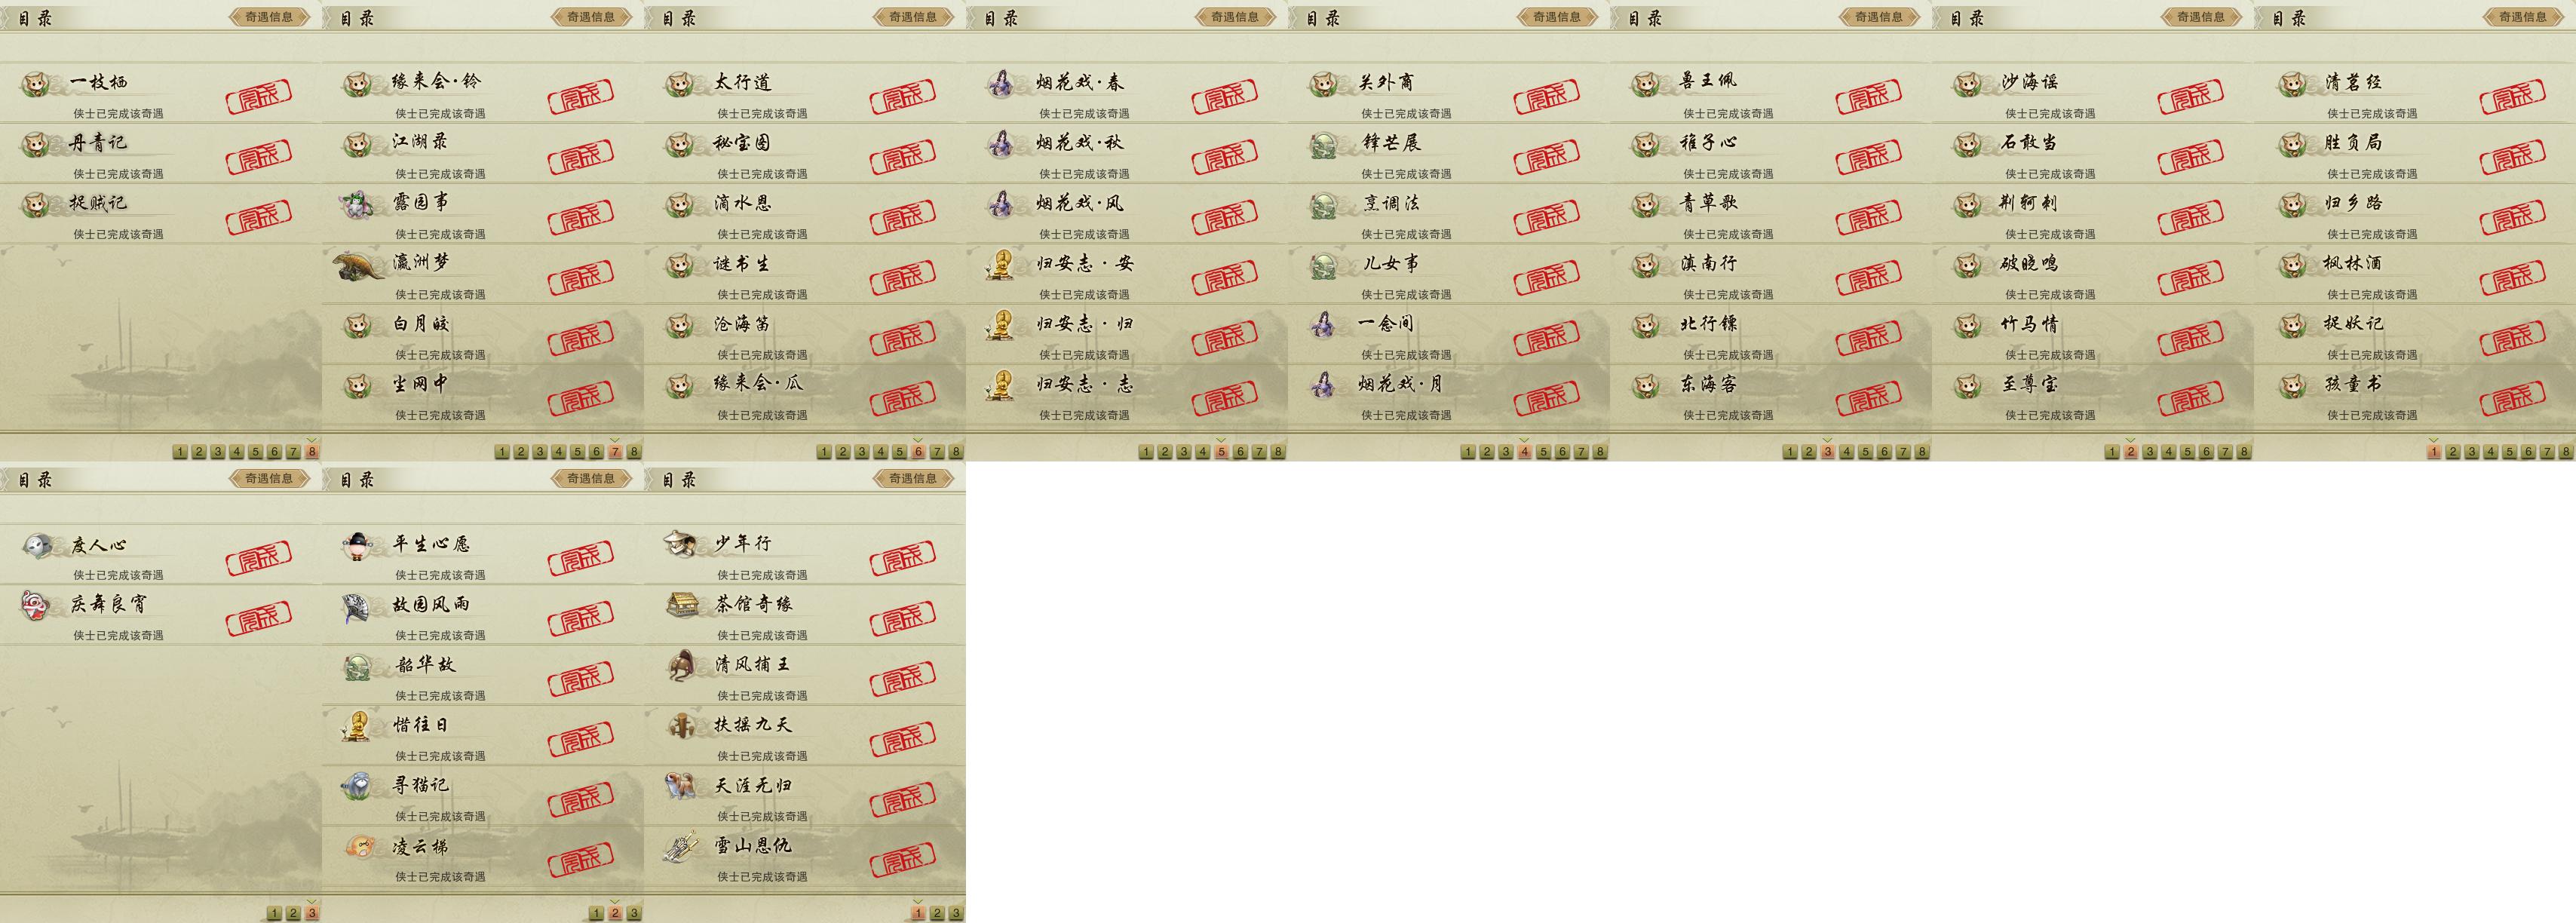The width and height of the screenshot is (2576, 923).
Task: Open the 天涯无归 adventure entry
Action: tap(805, 796)
